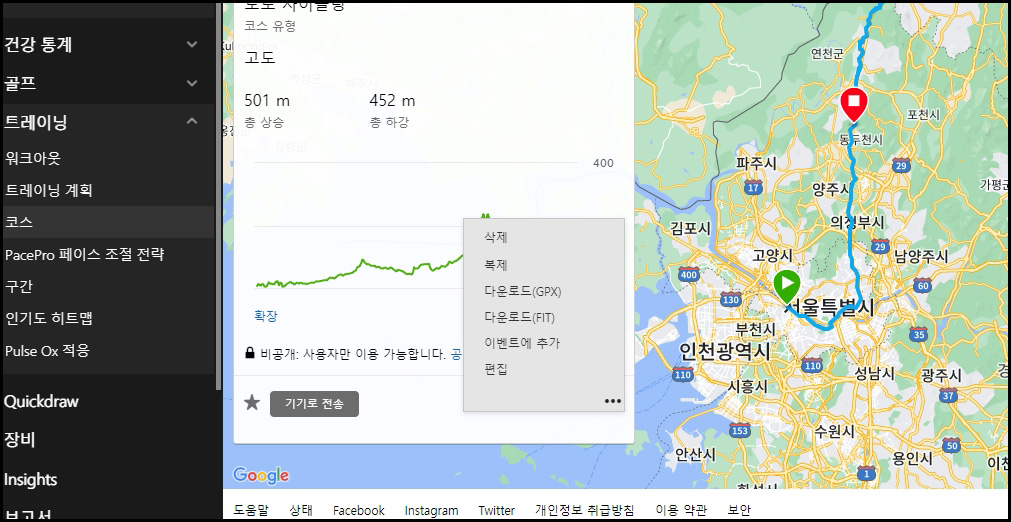The image size is (1011, 522).
Task: Choose 다운로드(GPX) menu entry
Action: (523, 291)
